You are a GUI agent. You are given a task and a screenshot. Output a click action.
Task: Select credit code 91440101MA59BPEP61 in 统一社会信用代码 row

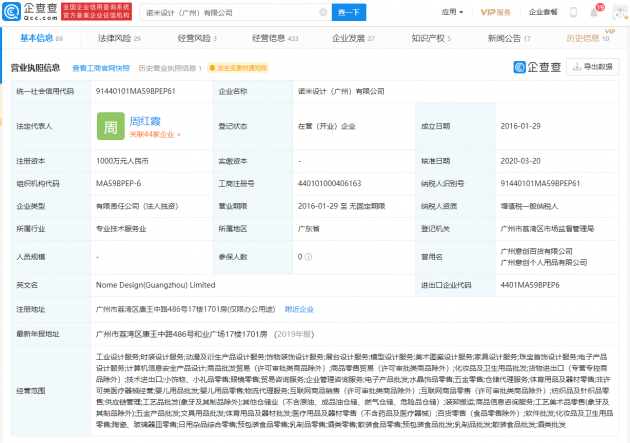tap(136, 91)
